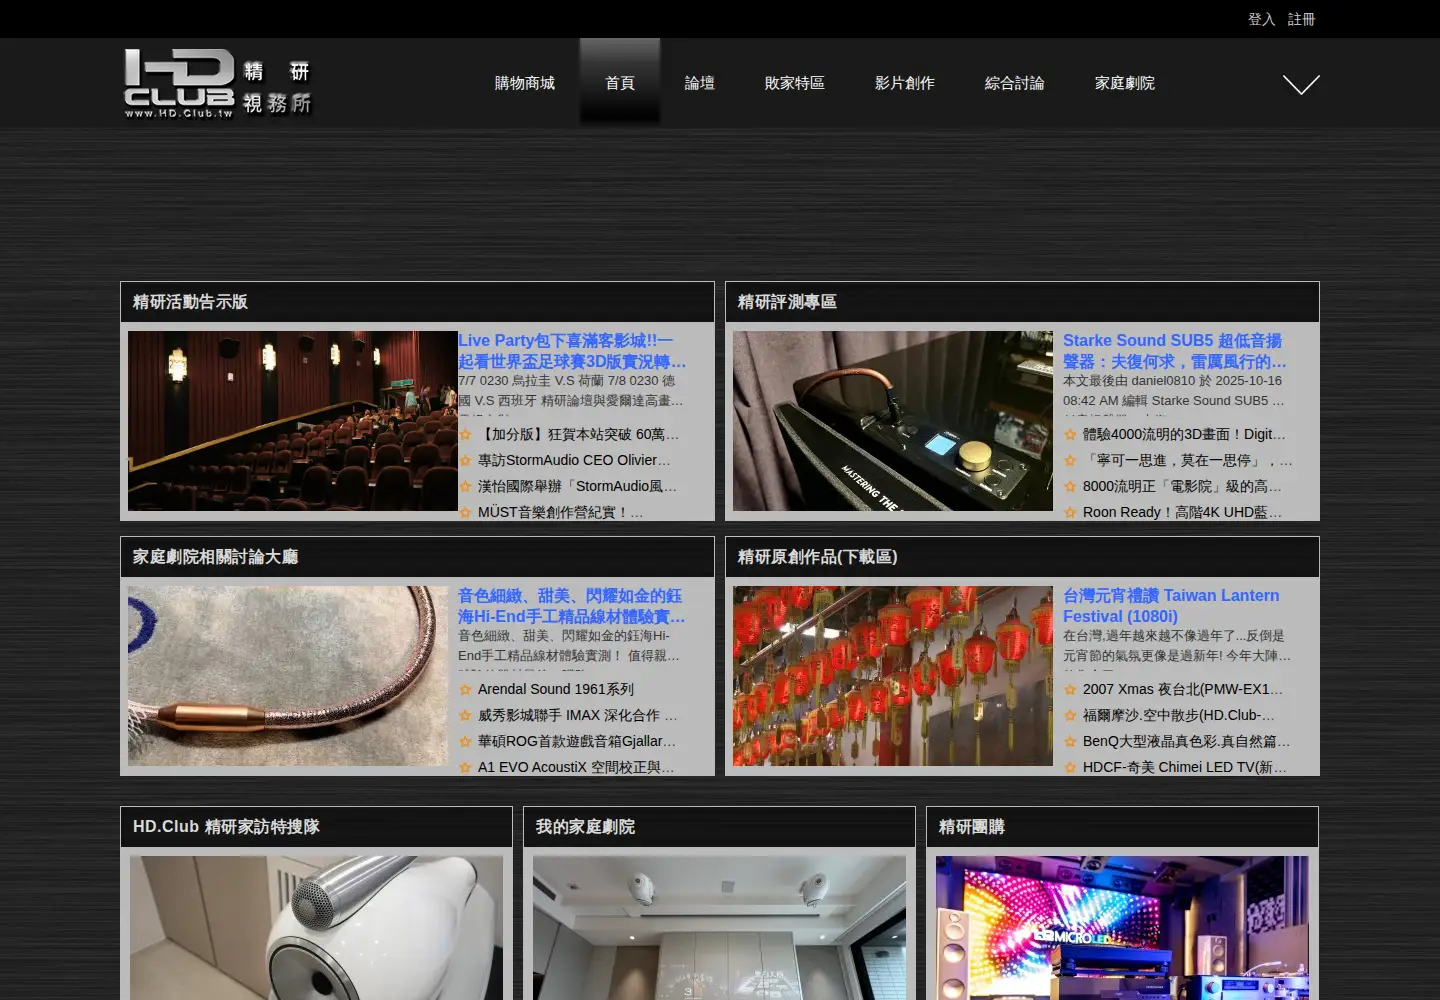Open the Roon Ready！高階4K UHD藍 post

pos(1182,512)
